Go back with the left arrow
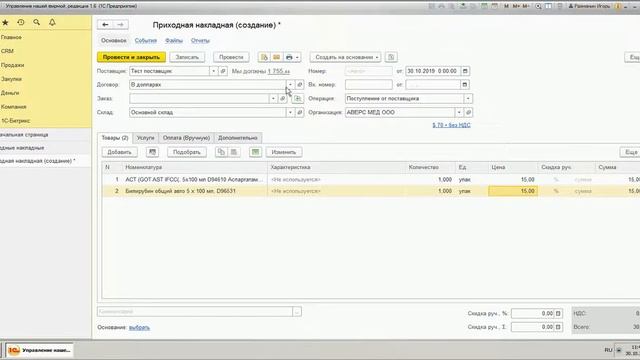The height and width of the screenshot is (360, 640). pos(105,25)
